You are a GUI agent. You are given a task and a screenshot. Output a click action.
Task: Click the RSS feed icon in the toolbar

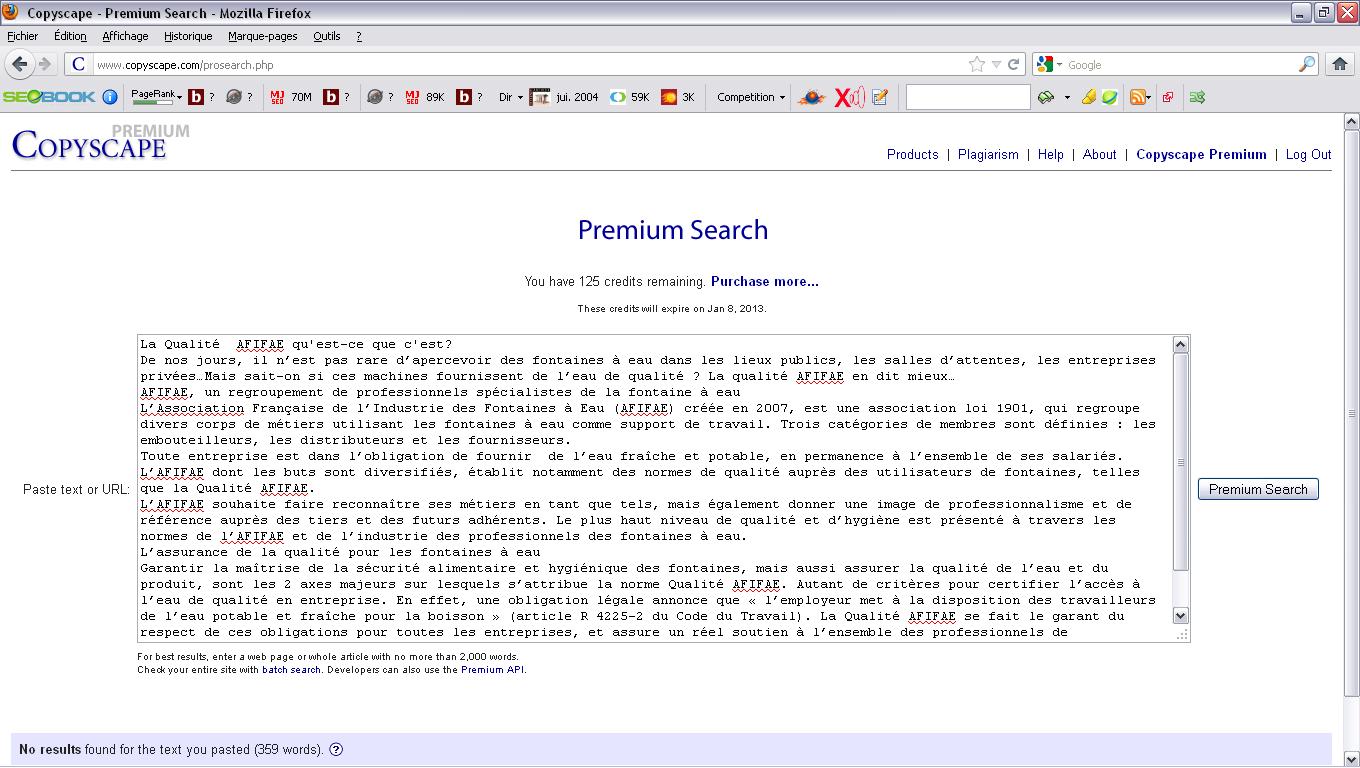pyautogui.click(x=1137, y=97)
